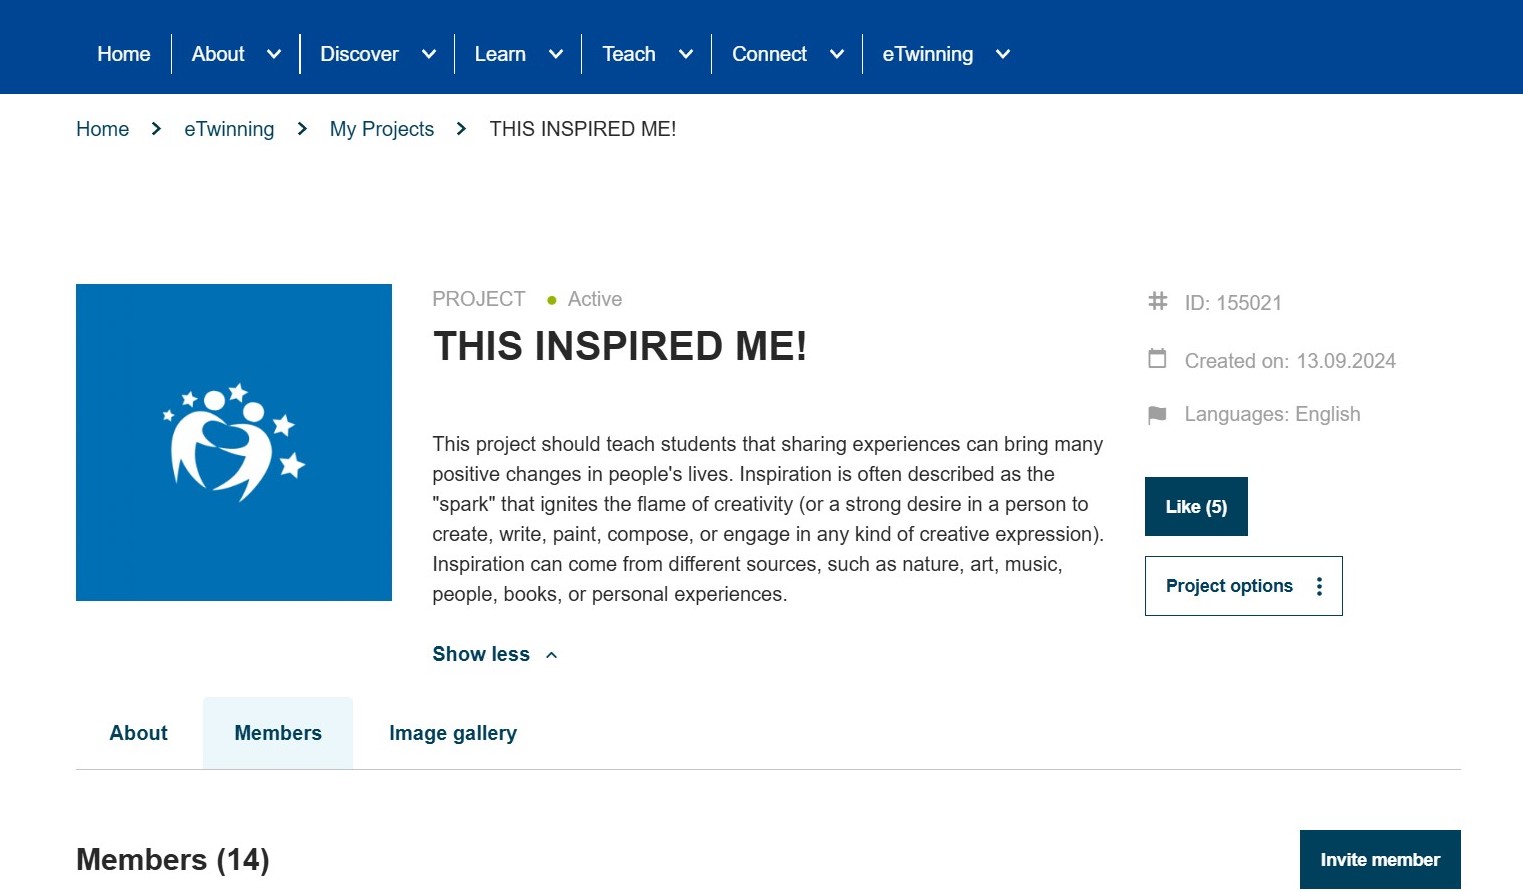The width and height of the screenshot is (1523, 892).
Task: Click the hashtag icon beside ID 155021
Action: 1157,302
